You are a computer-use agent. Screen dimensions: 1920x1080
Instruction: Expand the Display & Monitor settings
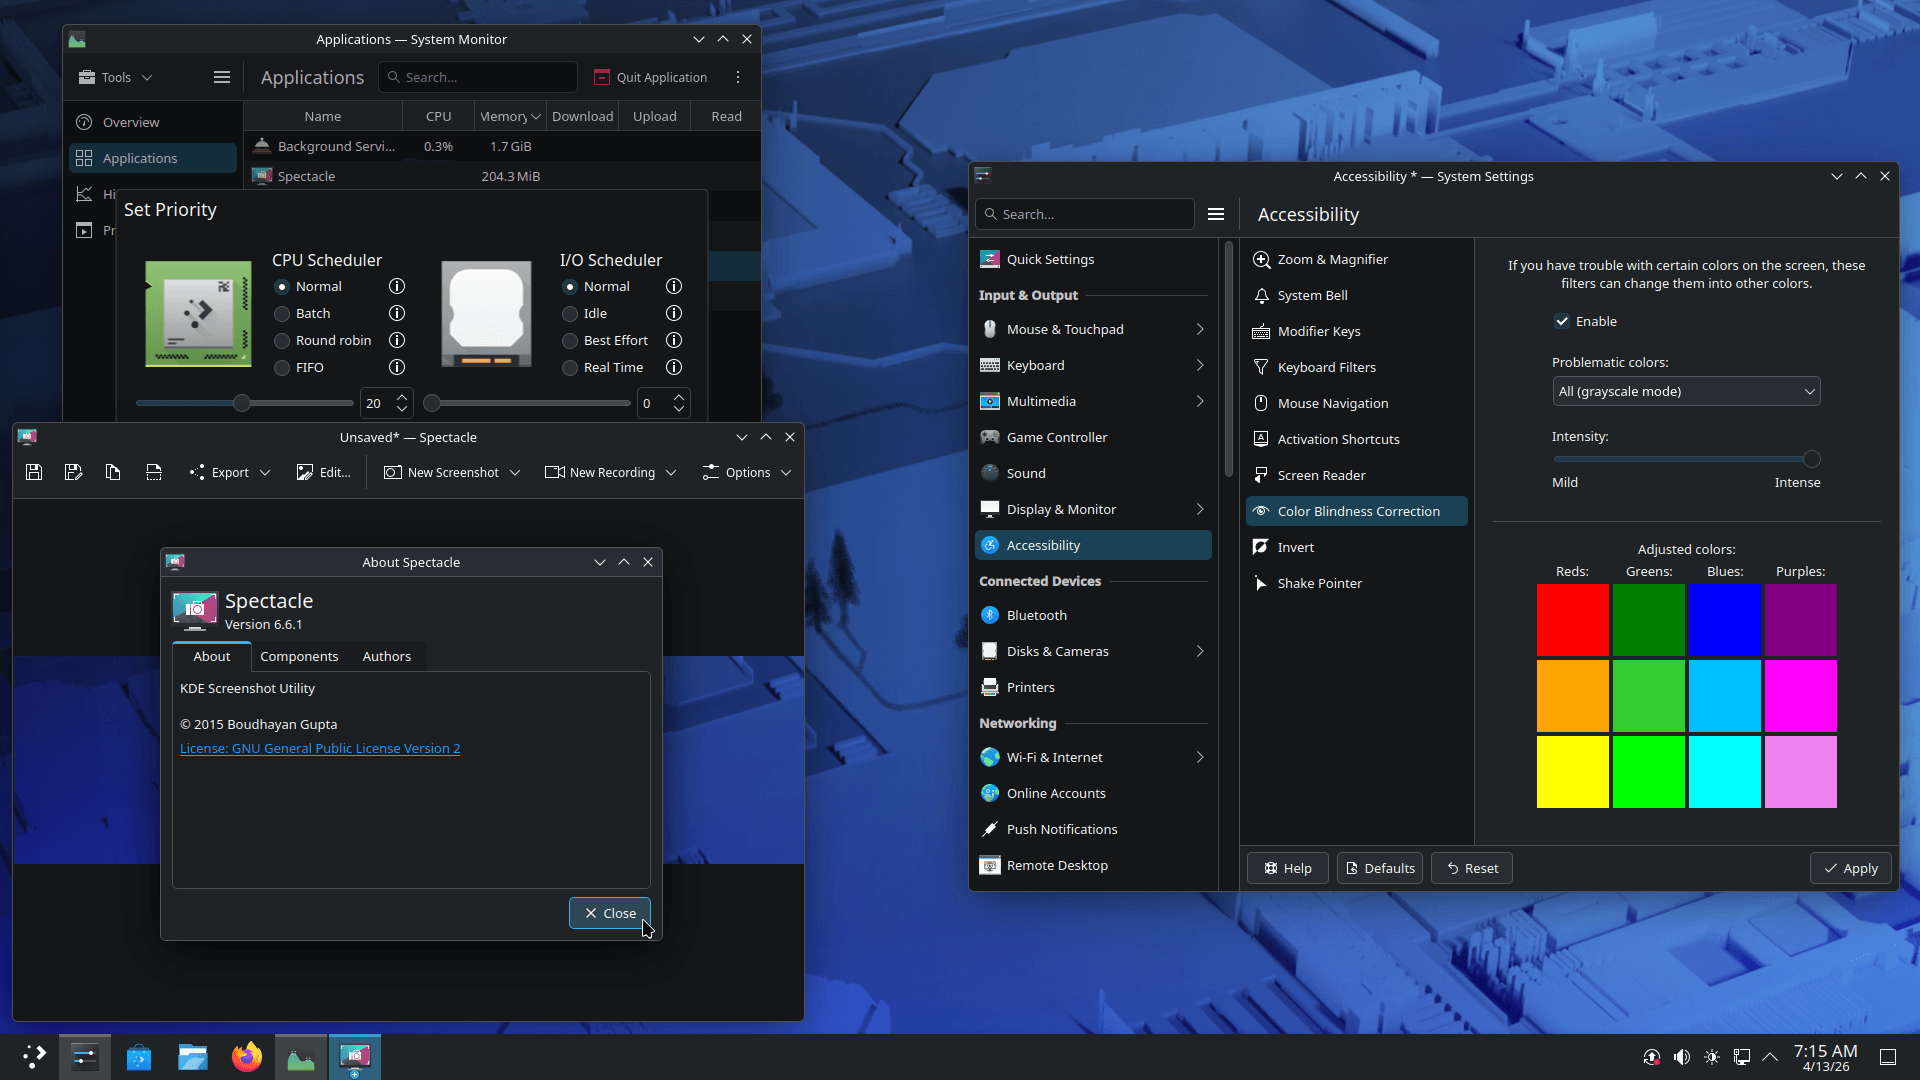1198,509
